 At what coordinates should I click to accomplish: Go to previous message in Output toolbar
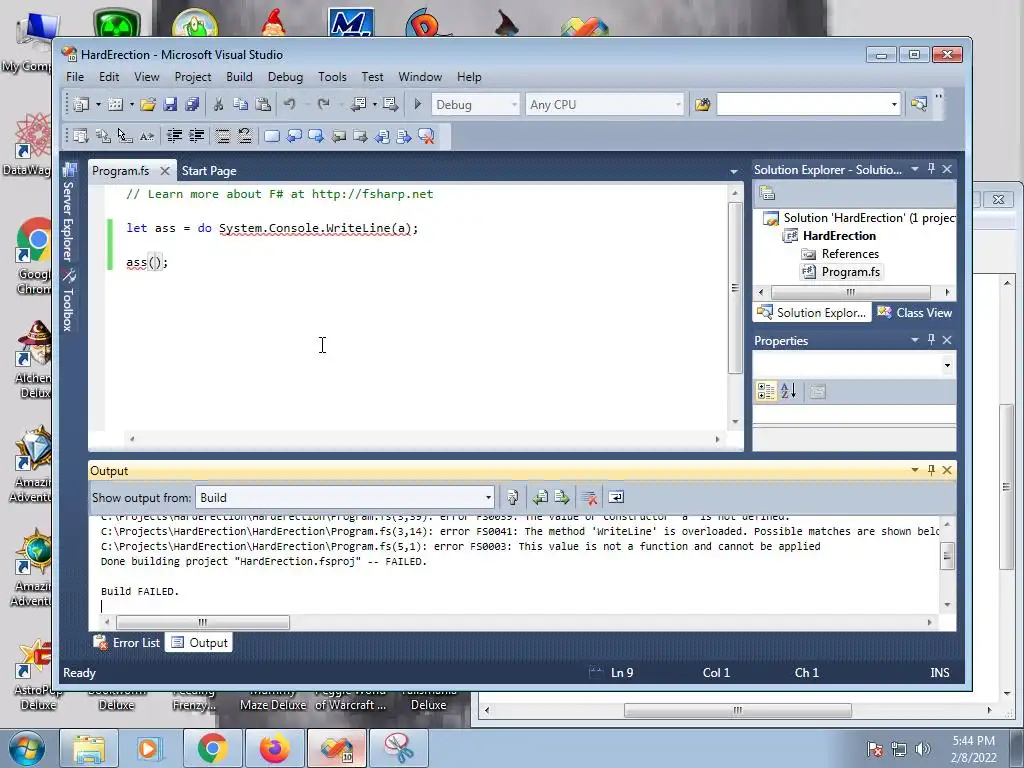tap(540, 498)
